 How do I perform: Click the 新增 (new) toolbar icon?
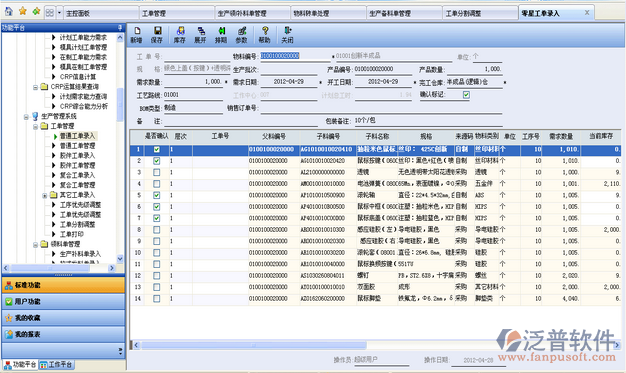(137, 35)
